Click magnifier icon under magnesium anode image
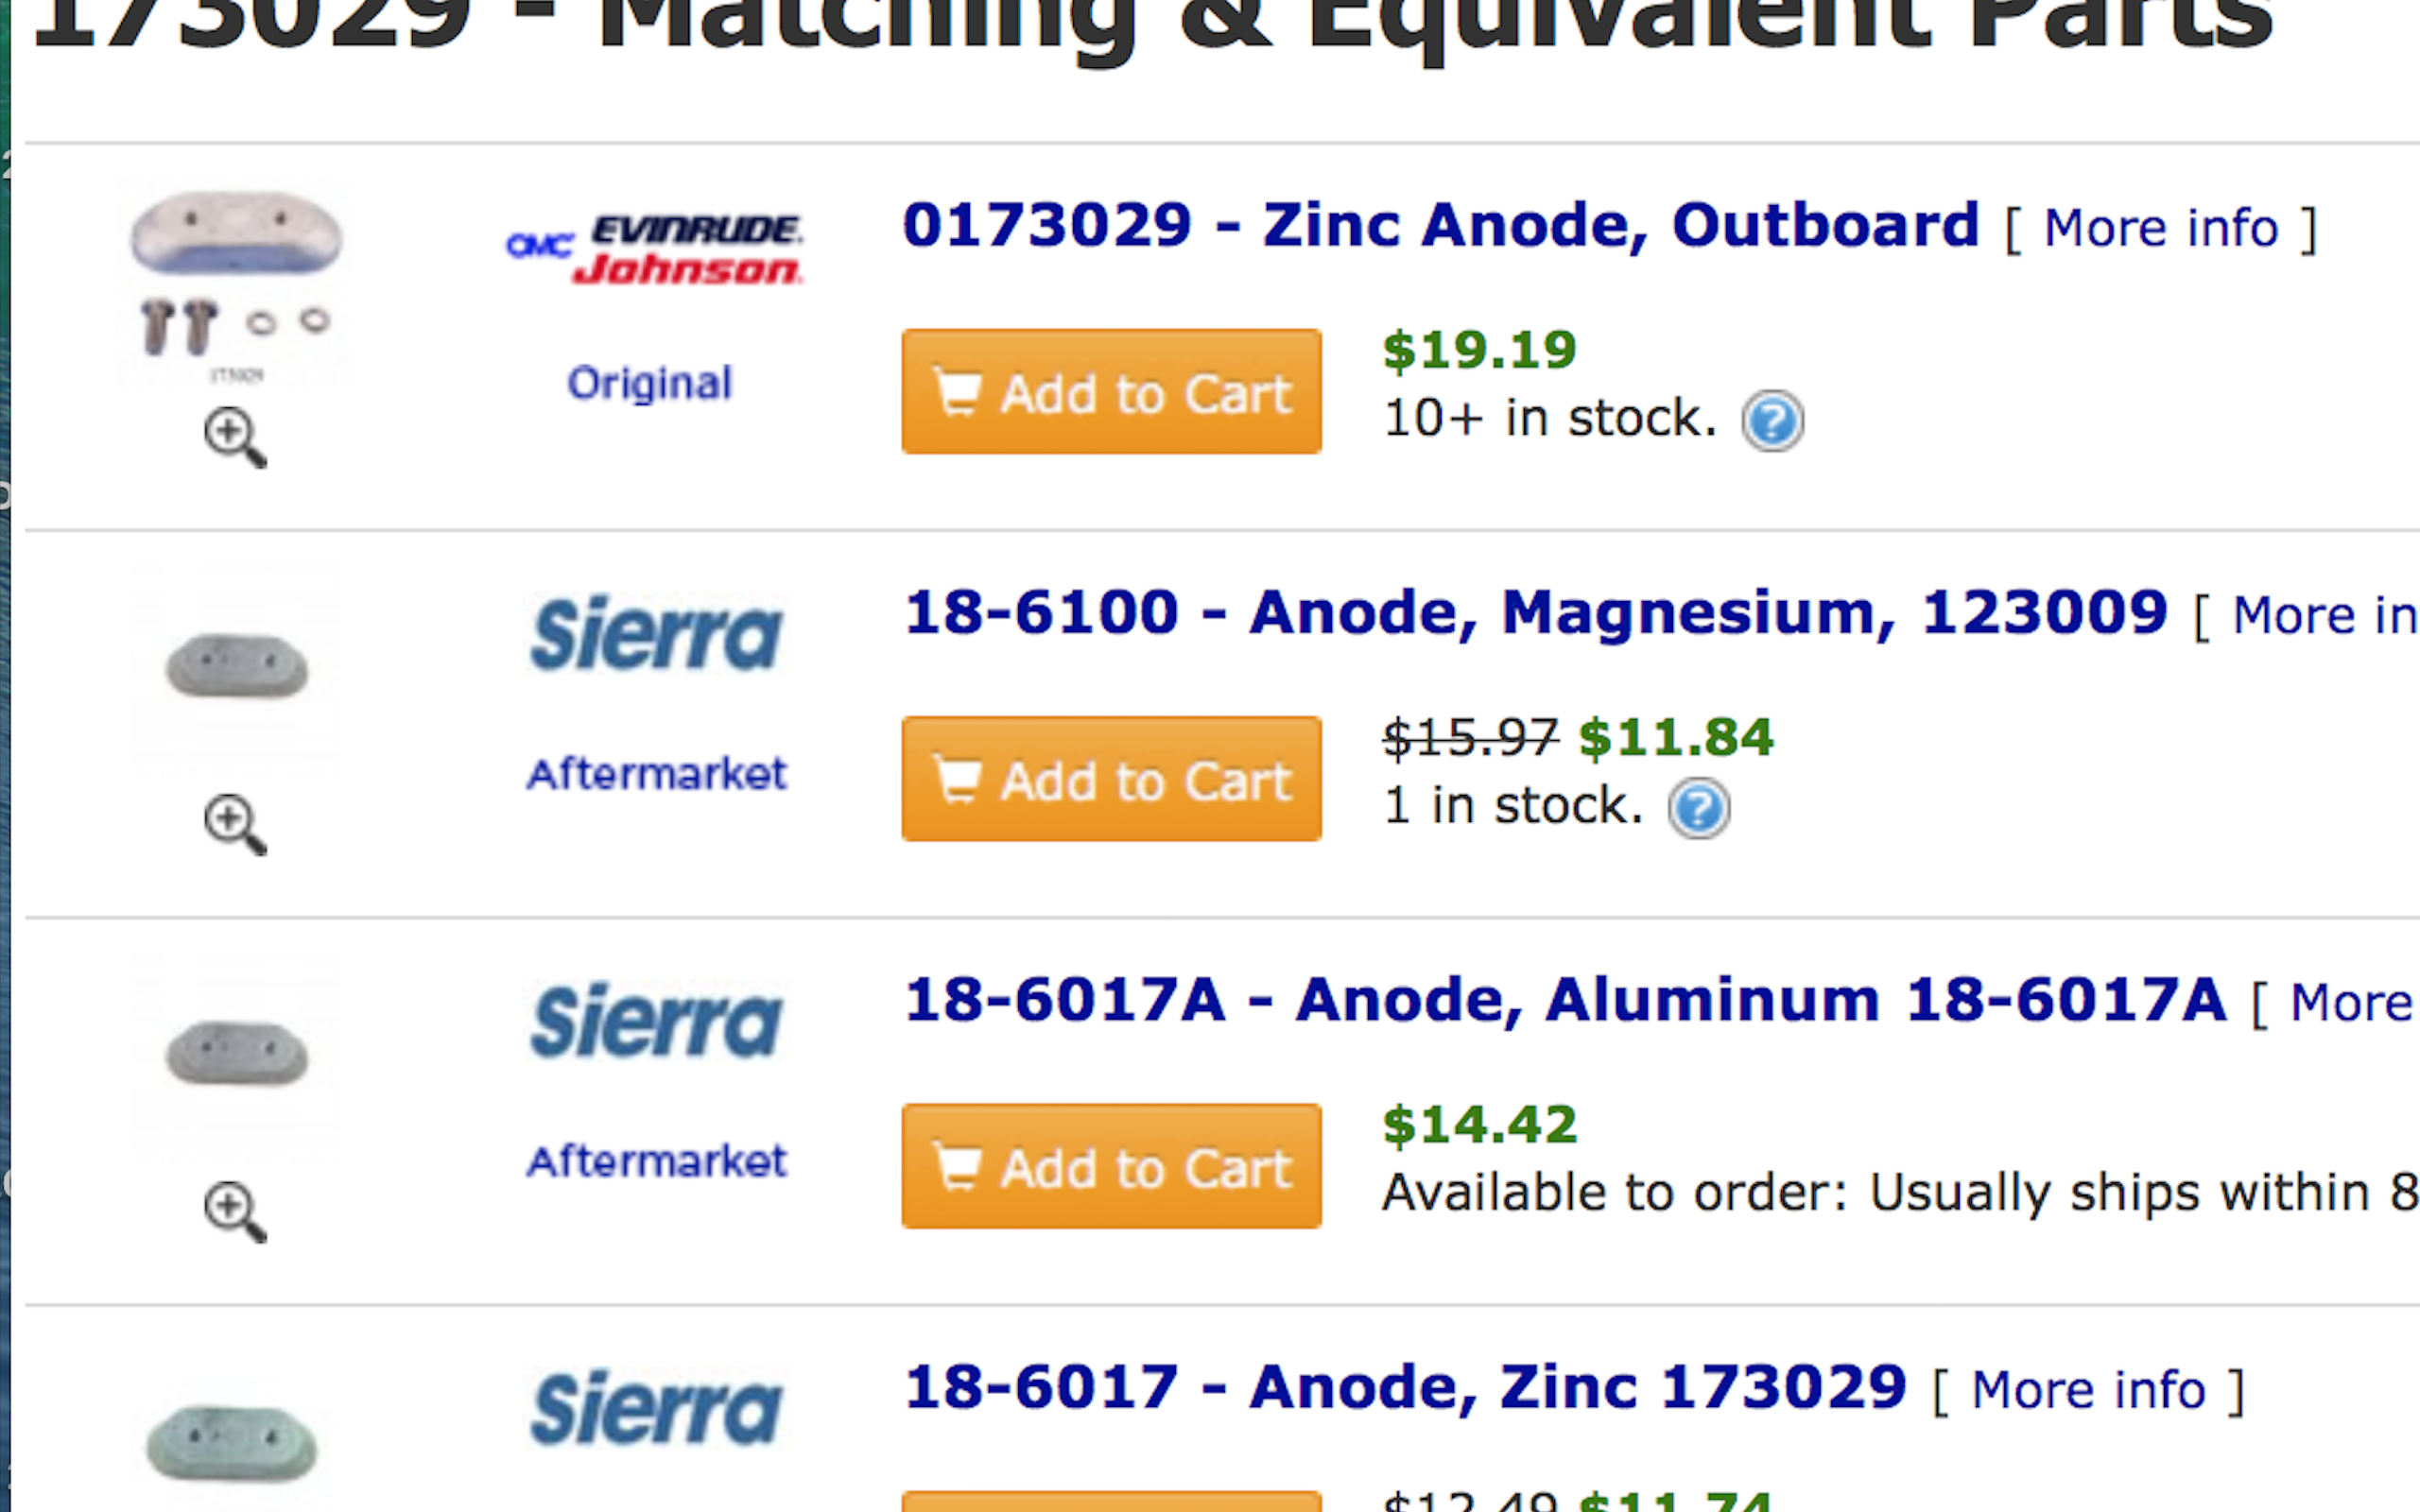 point(235,824)
